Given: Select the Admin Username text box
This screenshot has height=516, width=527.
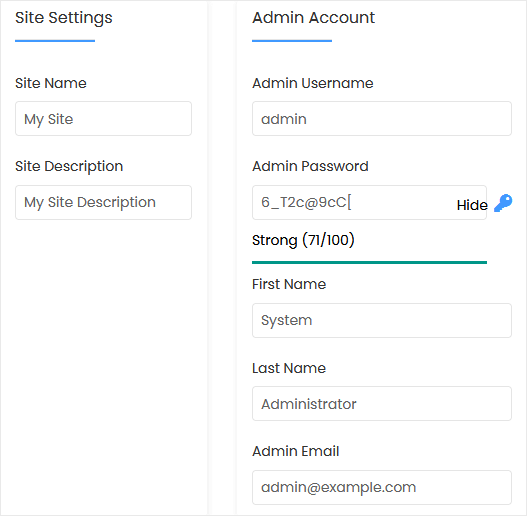Looking at the screenshot, I should (382, 119).
